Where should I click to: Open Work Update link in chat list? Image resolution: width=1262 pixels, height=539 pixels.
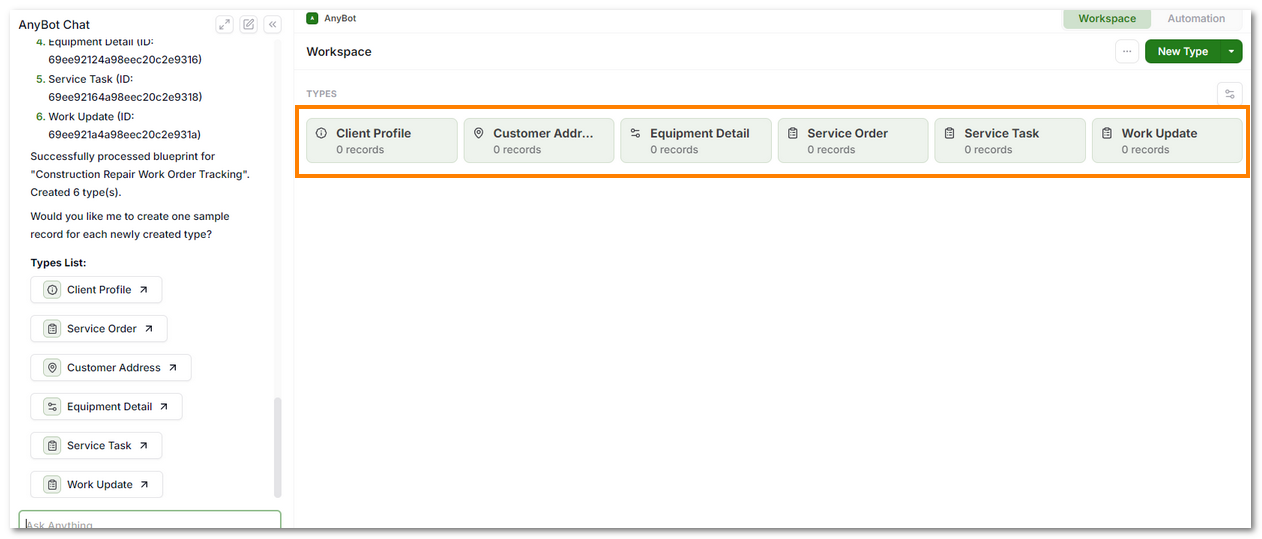coord(97,485)
